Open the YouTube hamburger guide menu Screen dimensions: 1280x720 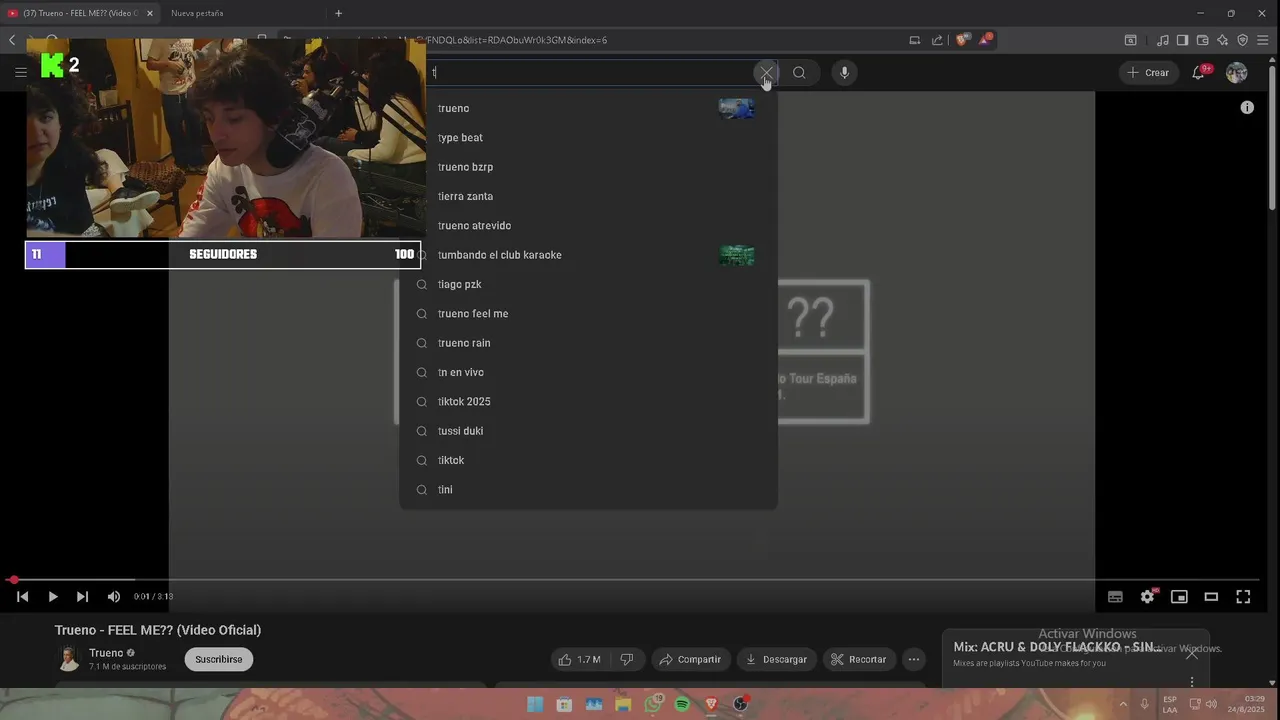[20, 72]
